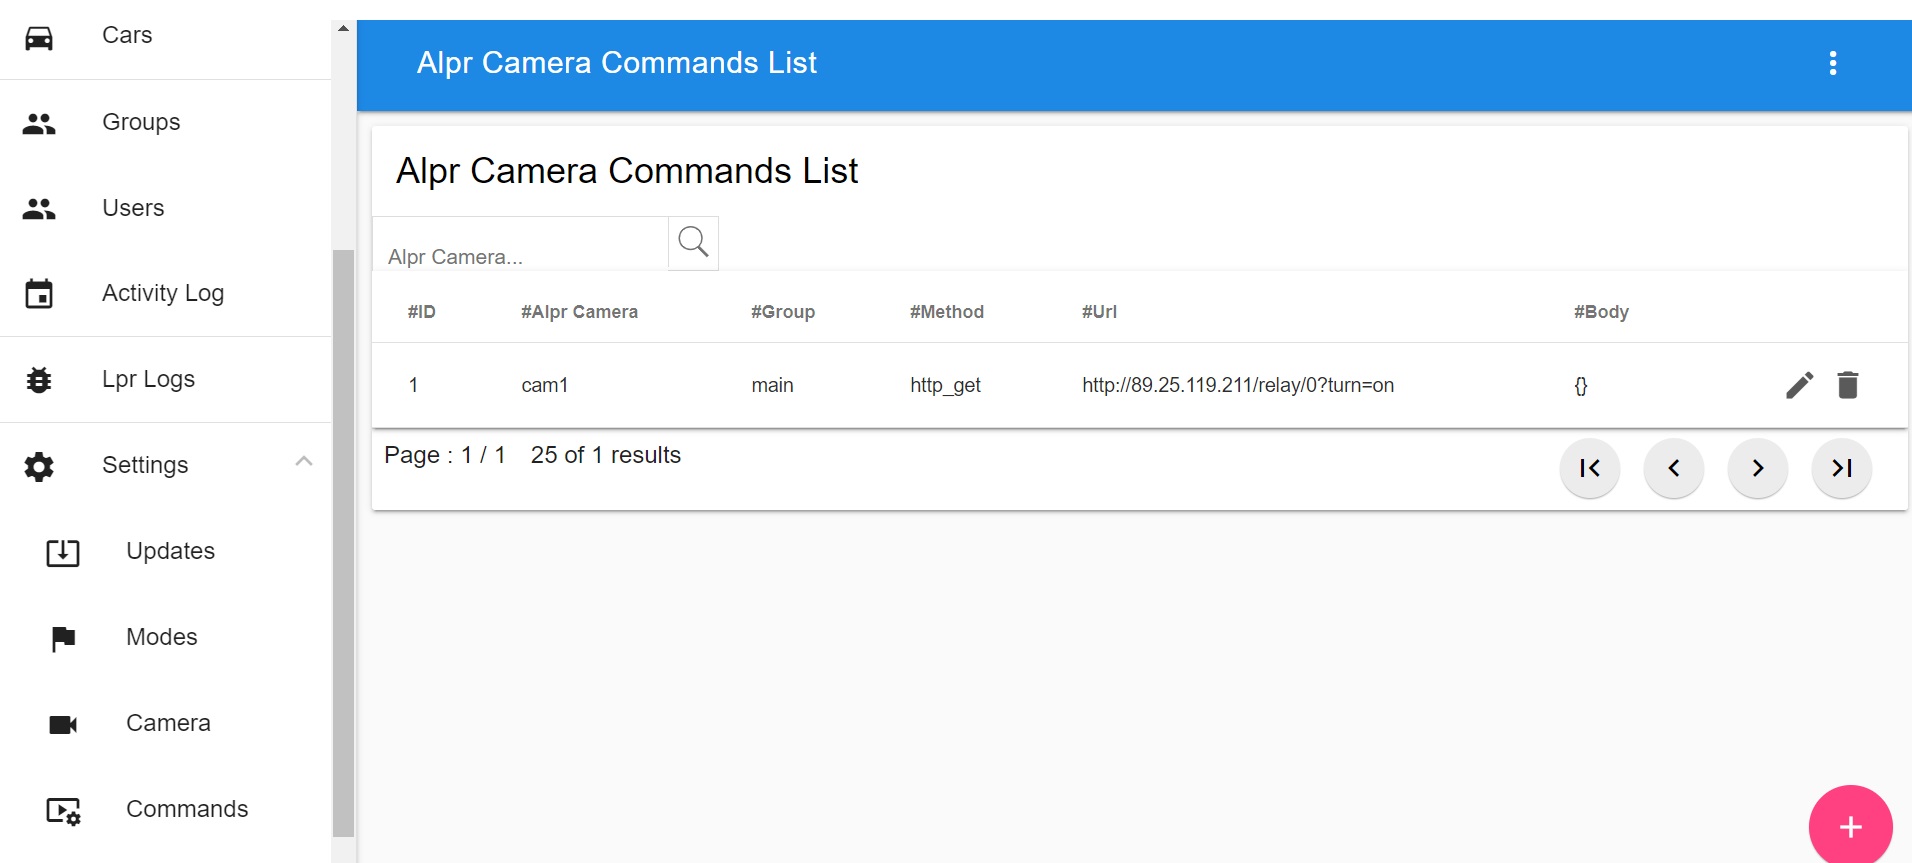This screenshot has width=1912, height=863.
Task: Go to the first page of results
Action: point(1589,468)
